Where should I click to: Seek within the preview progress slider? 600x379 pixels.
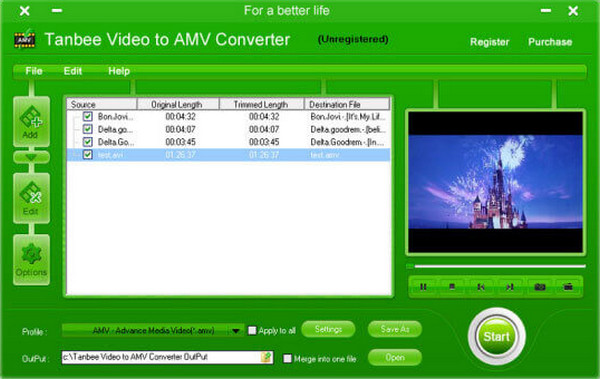496,266
